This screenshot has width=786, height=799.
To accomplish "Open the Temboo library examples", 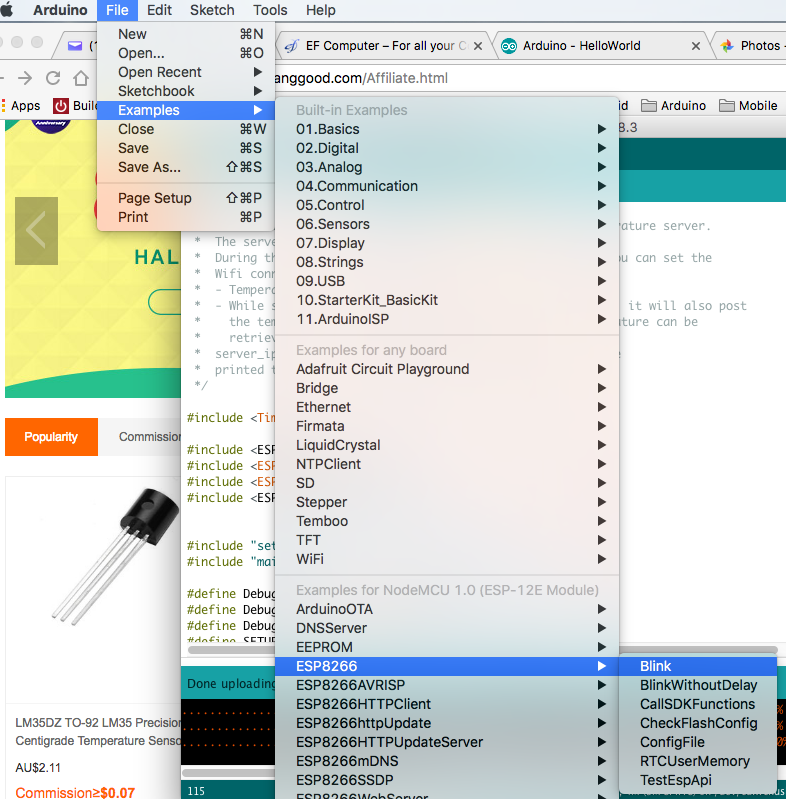I will pos(447,521).
